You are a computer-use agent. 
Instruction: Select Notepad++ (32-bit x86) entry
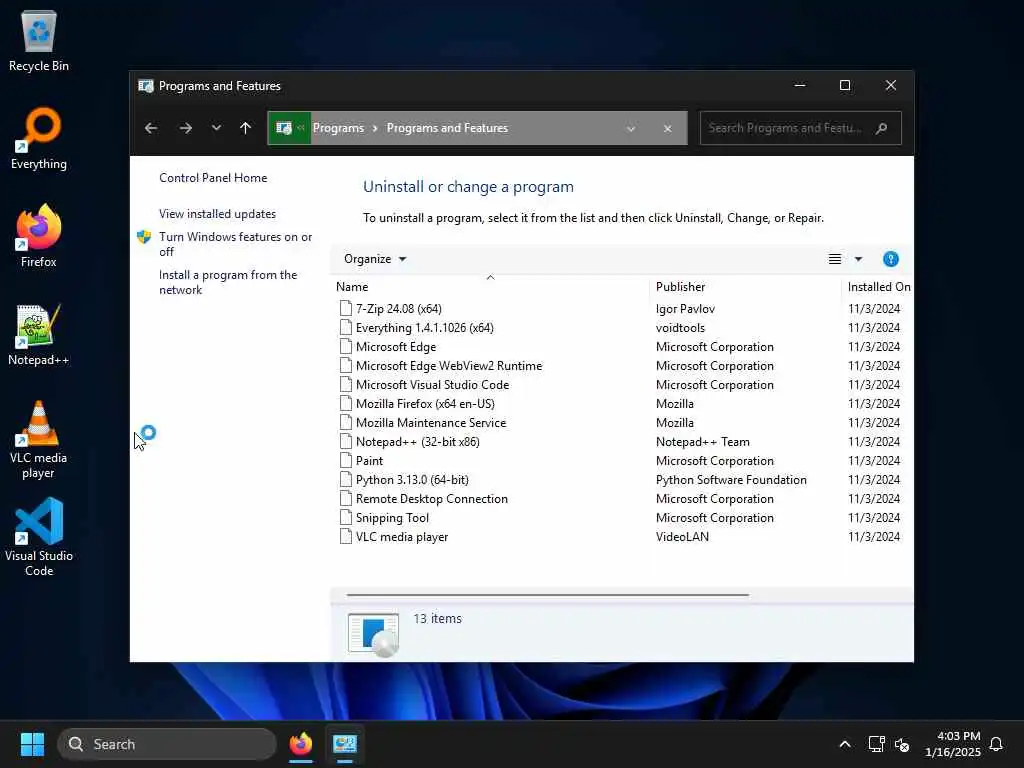[x=417, y=441]
